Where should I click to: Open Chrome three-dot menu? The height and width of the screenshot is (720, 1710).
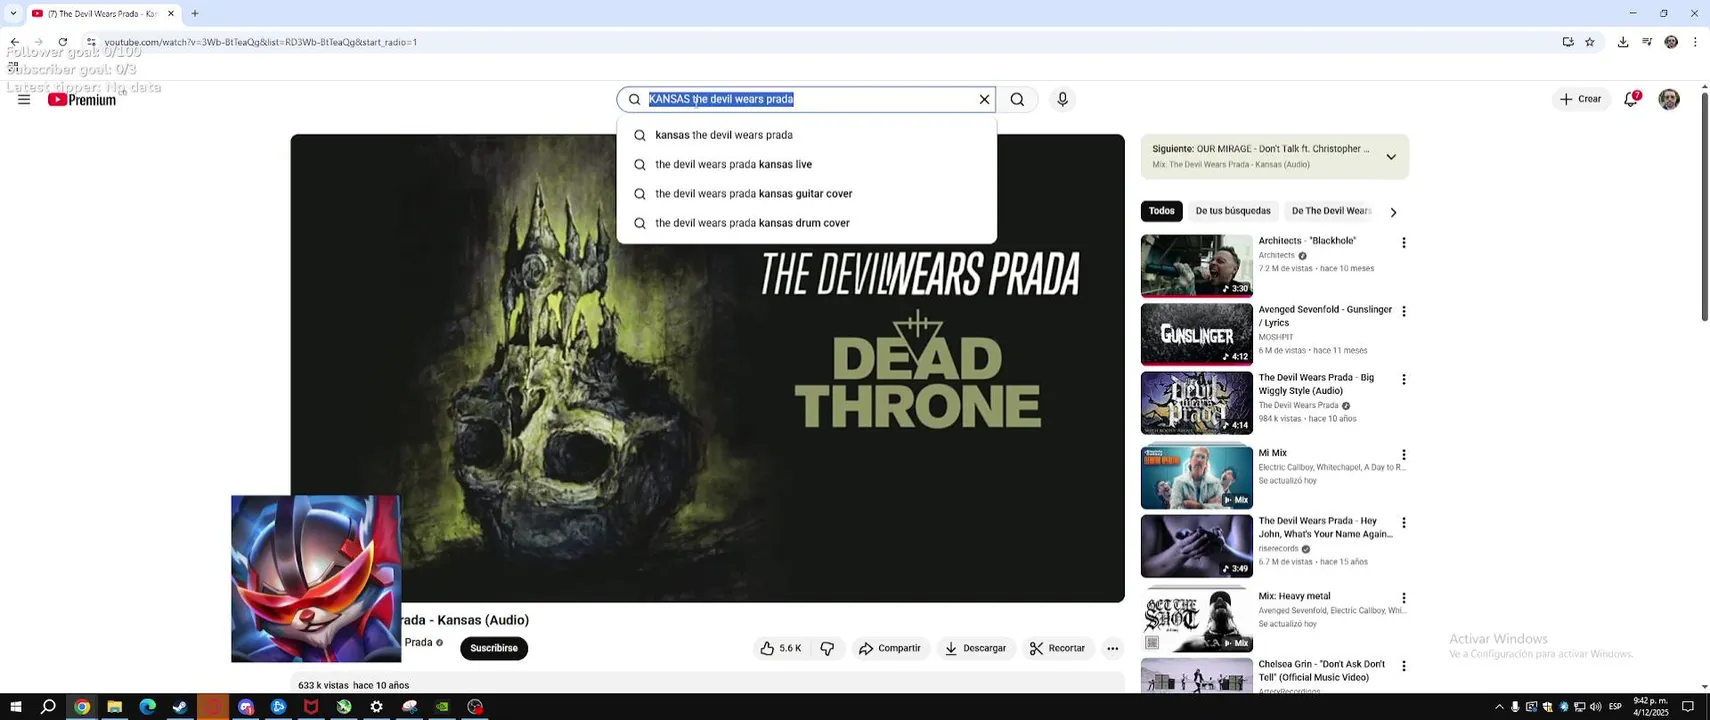pos(1695,42)
